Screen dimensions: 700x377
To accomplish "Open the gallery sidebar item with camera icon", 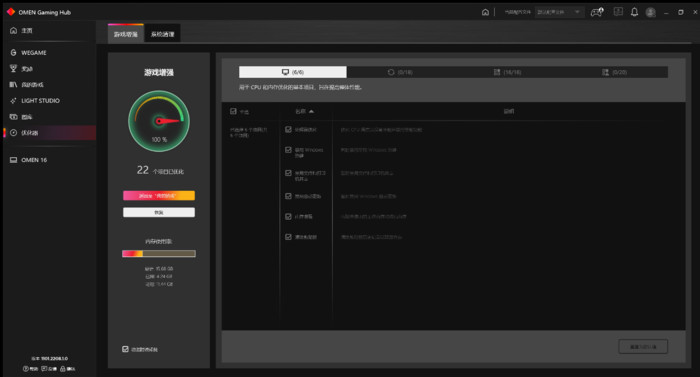I will click(21, 117).
